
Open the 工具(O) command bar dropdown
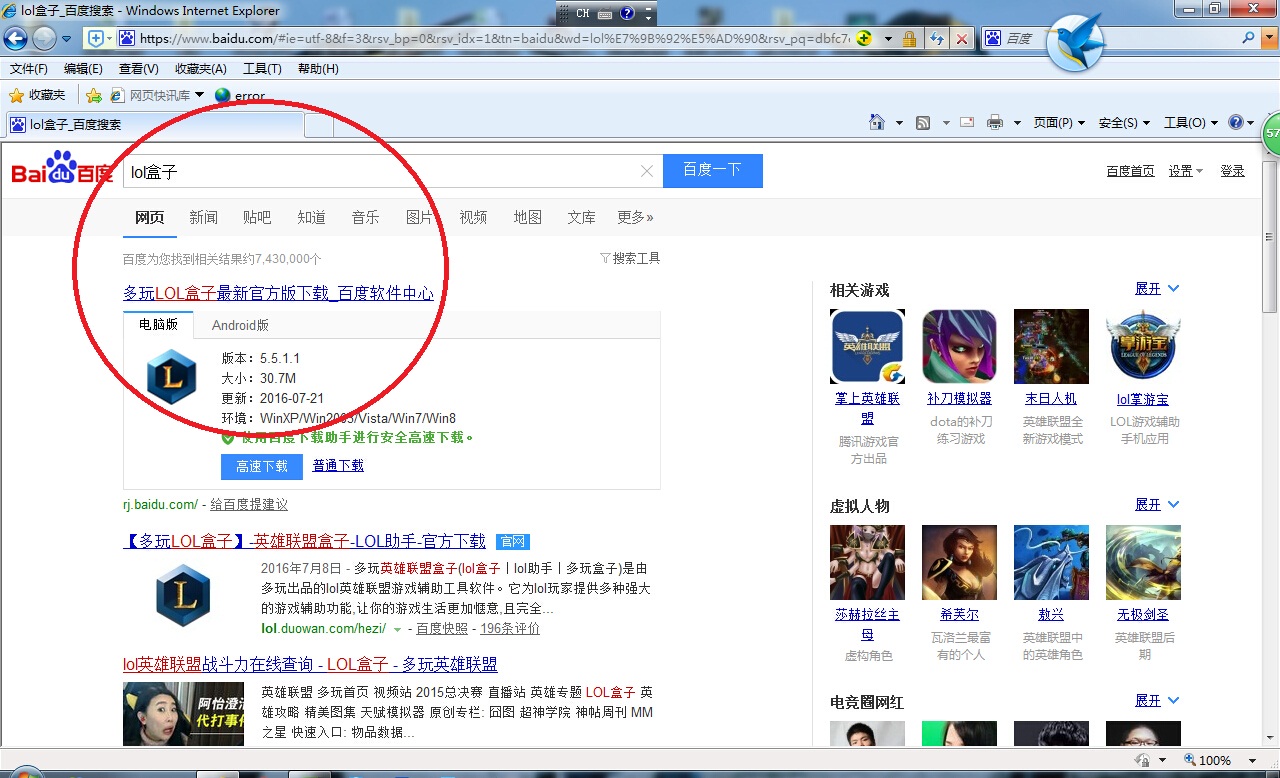click(x=1191, y=122)
